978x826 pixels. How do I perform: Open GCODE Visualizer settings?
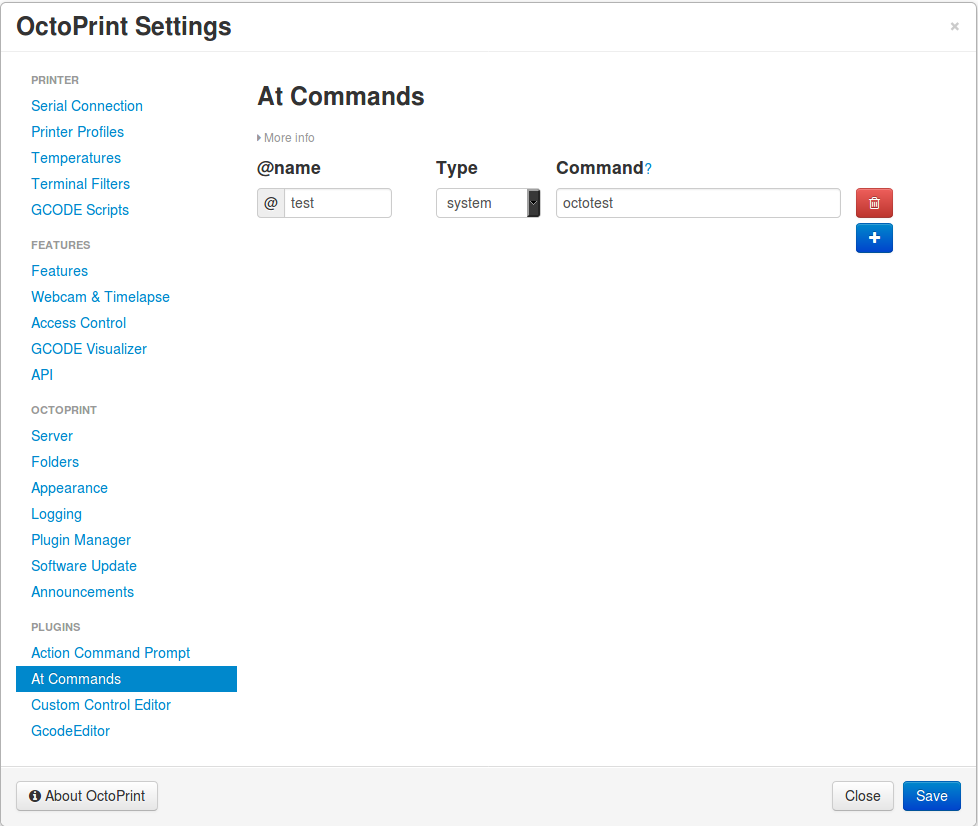pyautogui.click(x=89, y=349)
